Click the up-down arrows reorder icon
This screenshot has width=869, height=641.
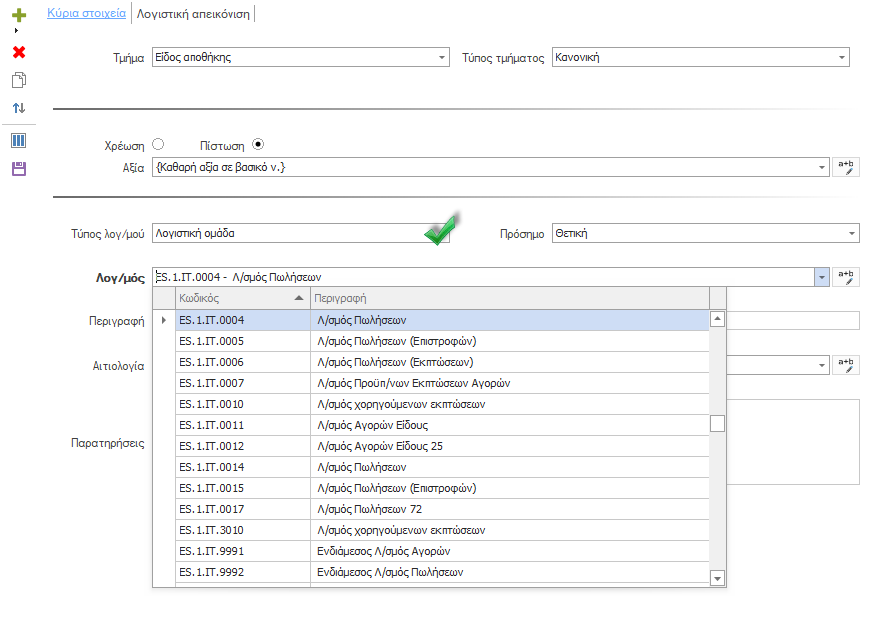point(19,108)
